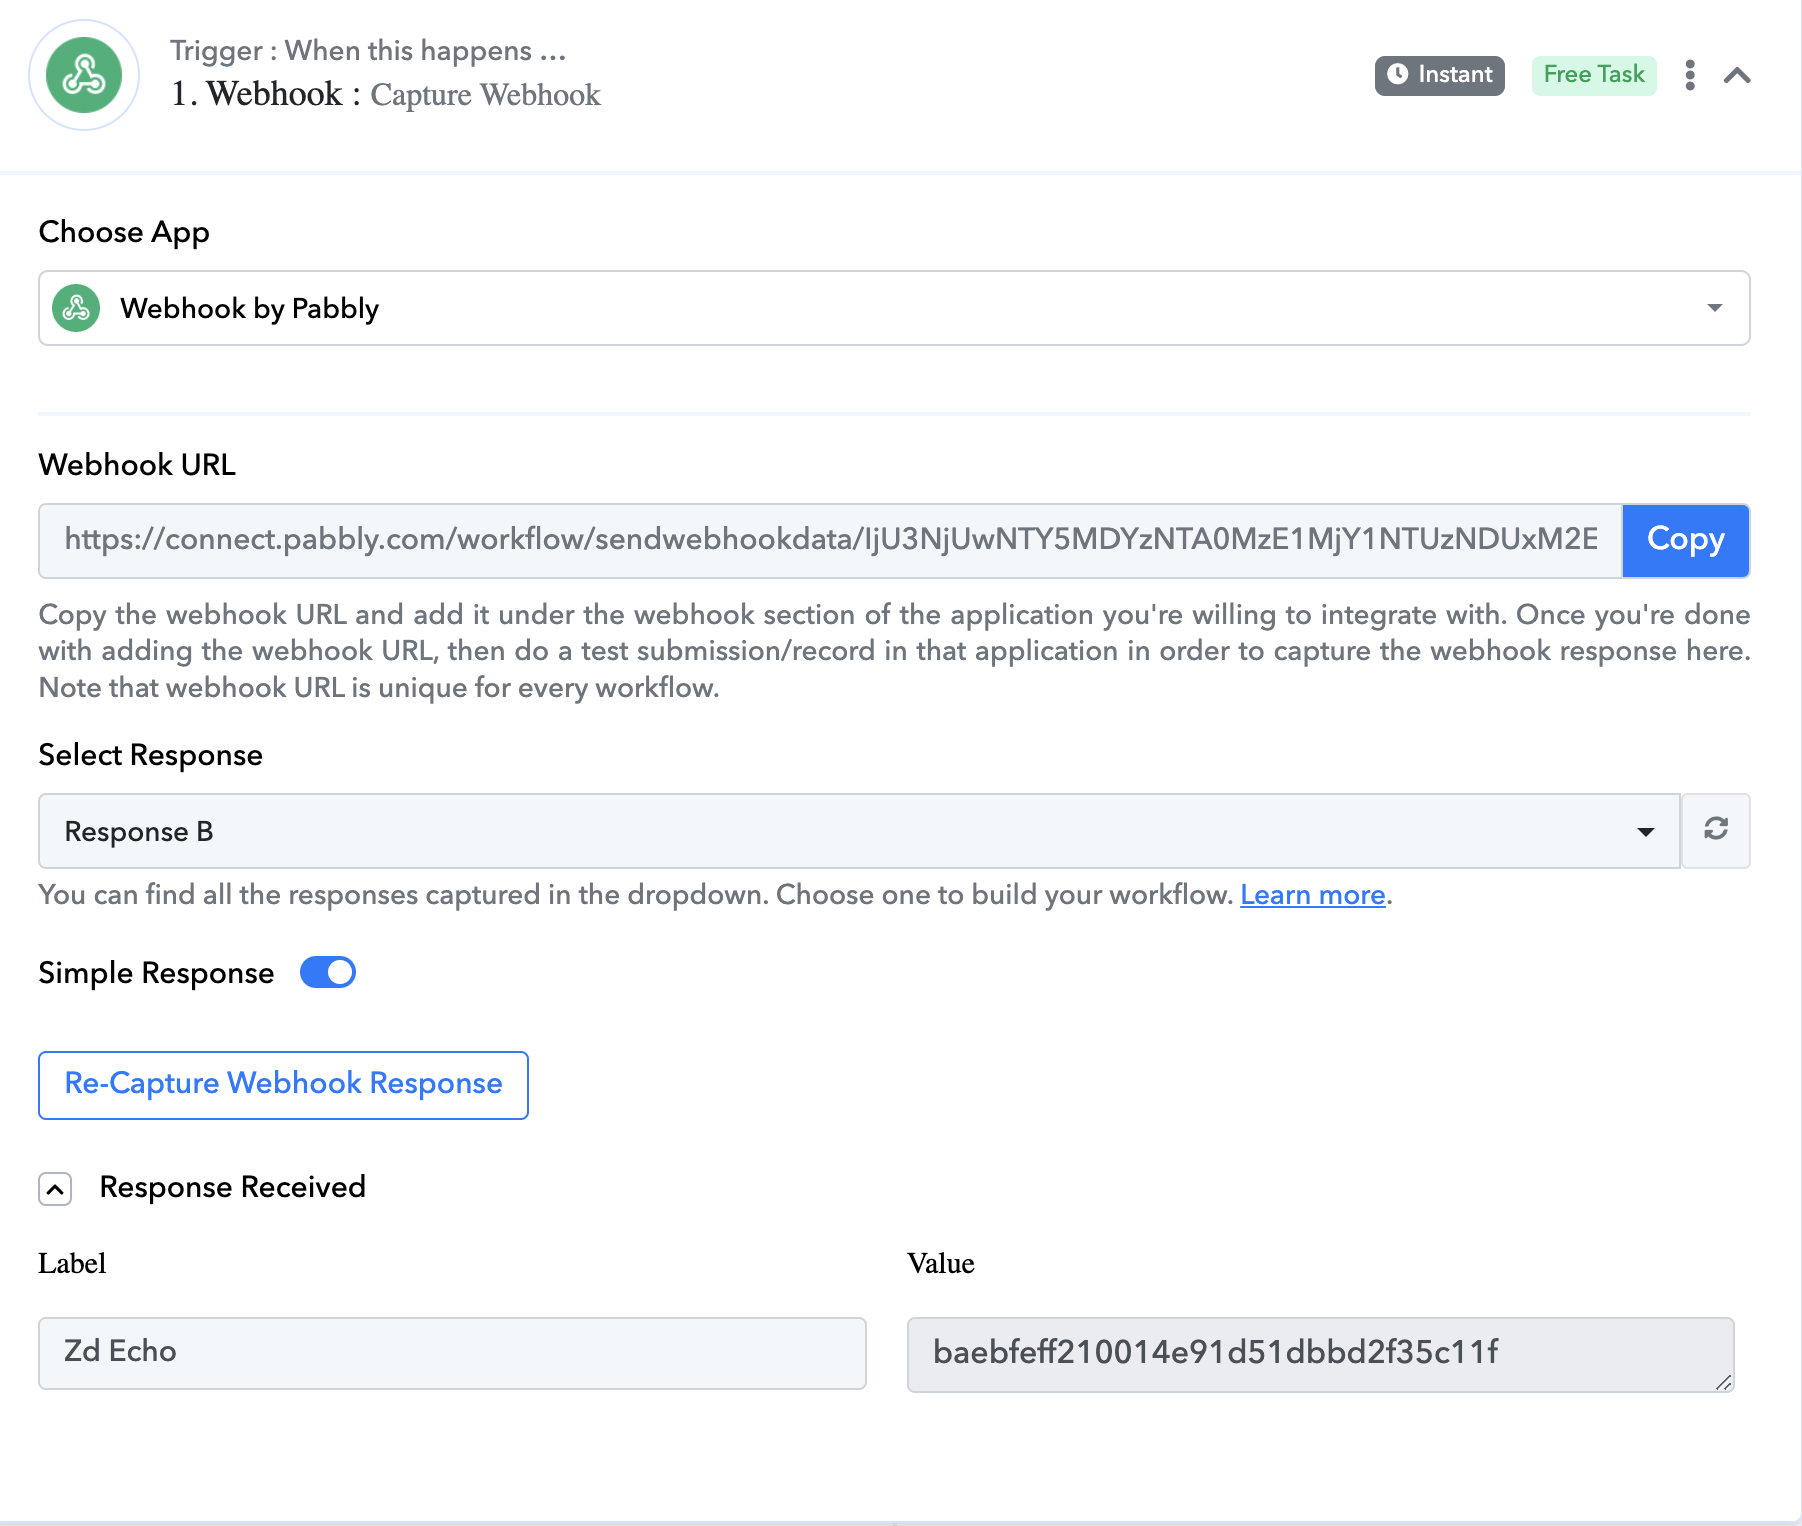1802x1526 pixels.
Task: Click the 'Response Received' heading text
Action: click(x=233, y=1187)
